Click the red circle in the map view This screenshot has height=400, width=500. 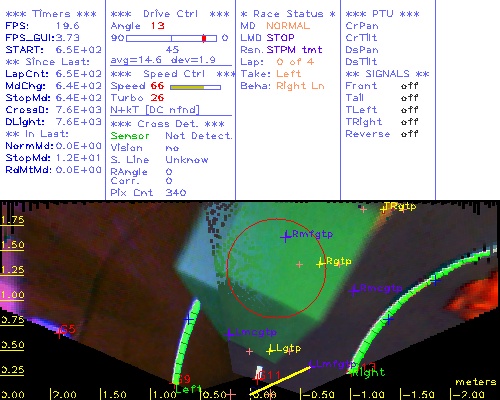276,269
